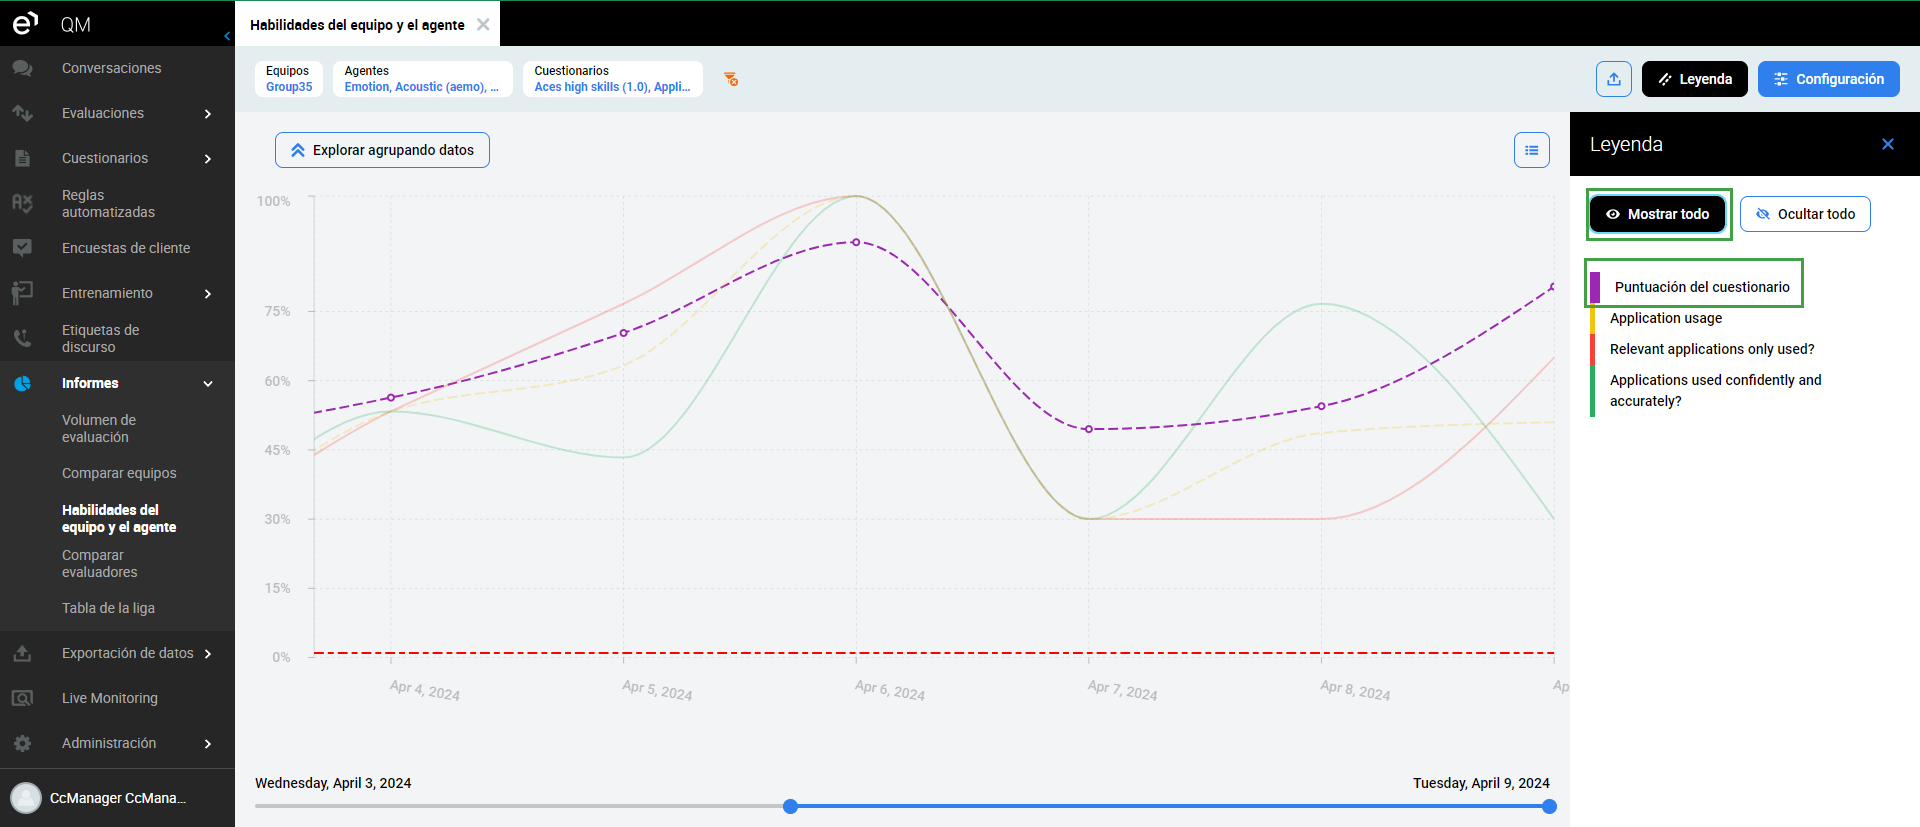Open Comparar equipos report
This screenshot has width=1920, height=827.
pyautogui.click(x=119, y=473)
